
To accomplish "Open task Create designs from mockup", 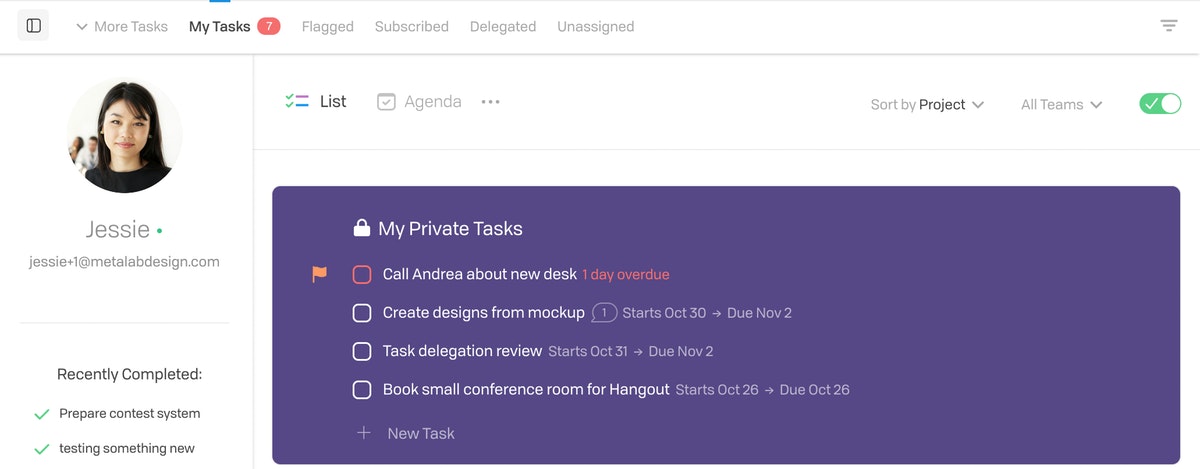I will [484, 313].
